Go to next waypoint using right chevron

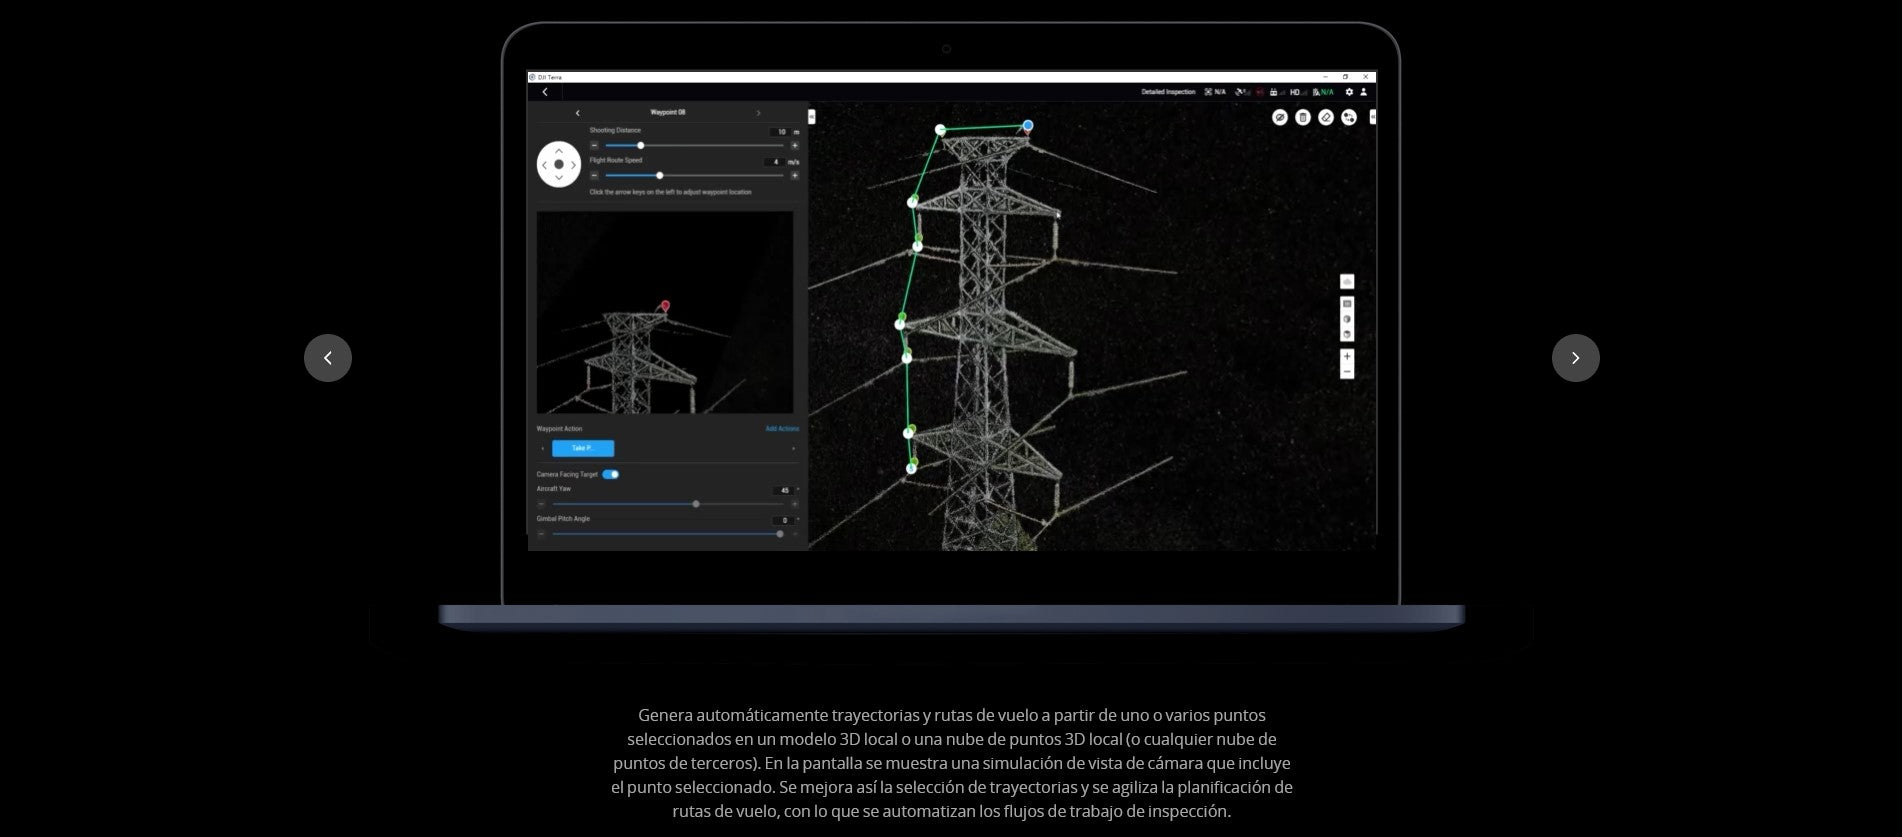pyautogui.click(x=758, y=113)
